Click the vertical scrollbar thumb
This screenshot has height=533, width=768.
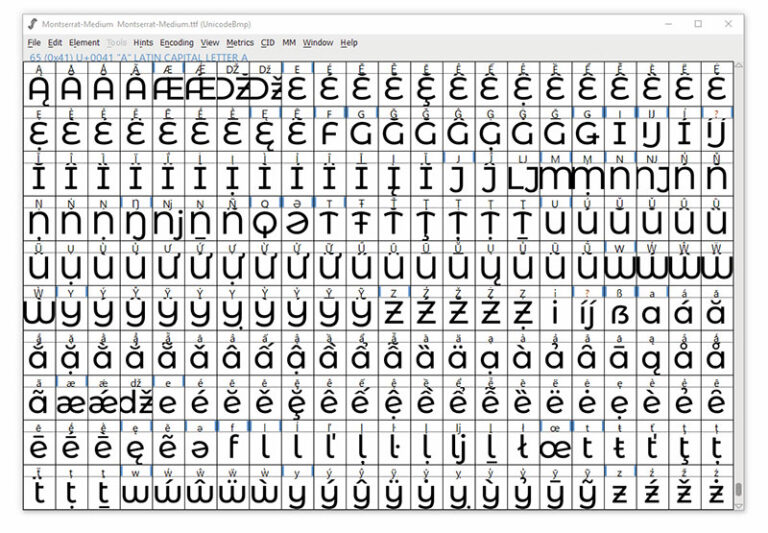pos(738,489)
